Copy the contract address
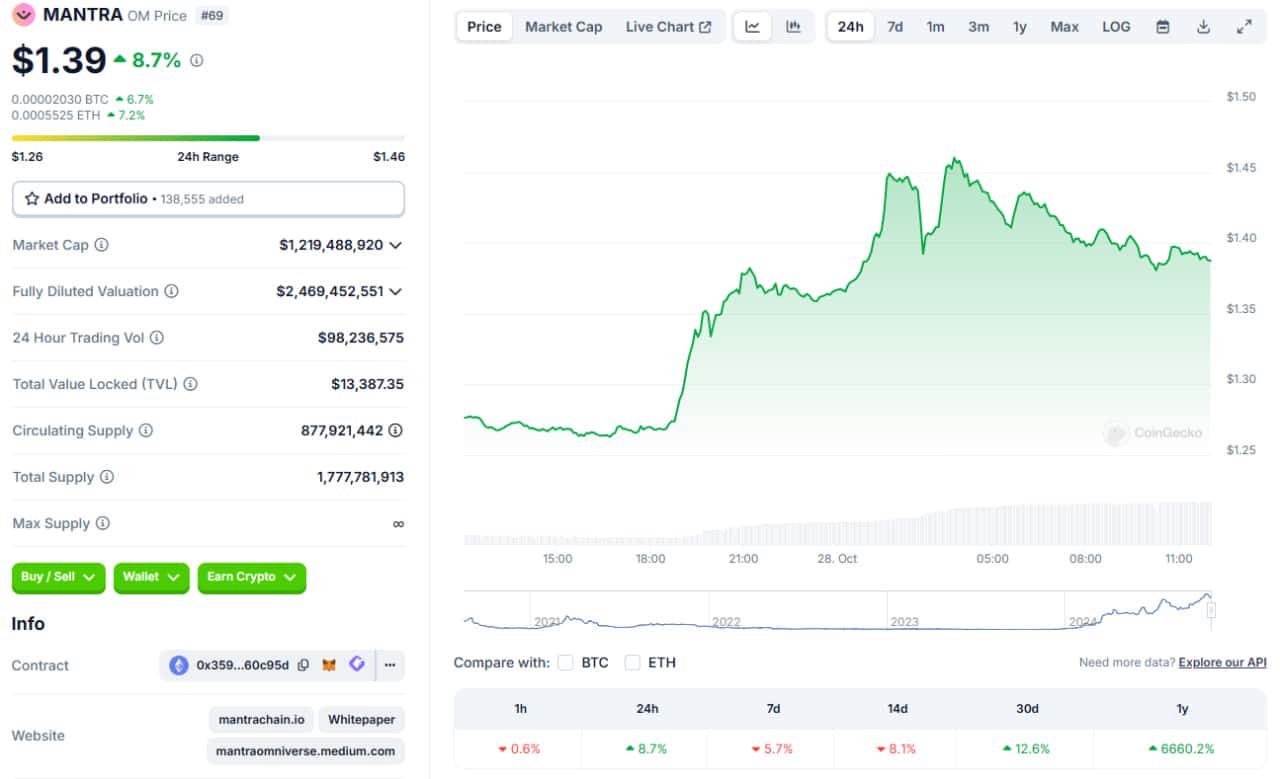 [303, 665]
